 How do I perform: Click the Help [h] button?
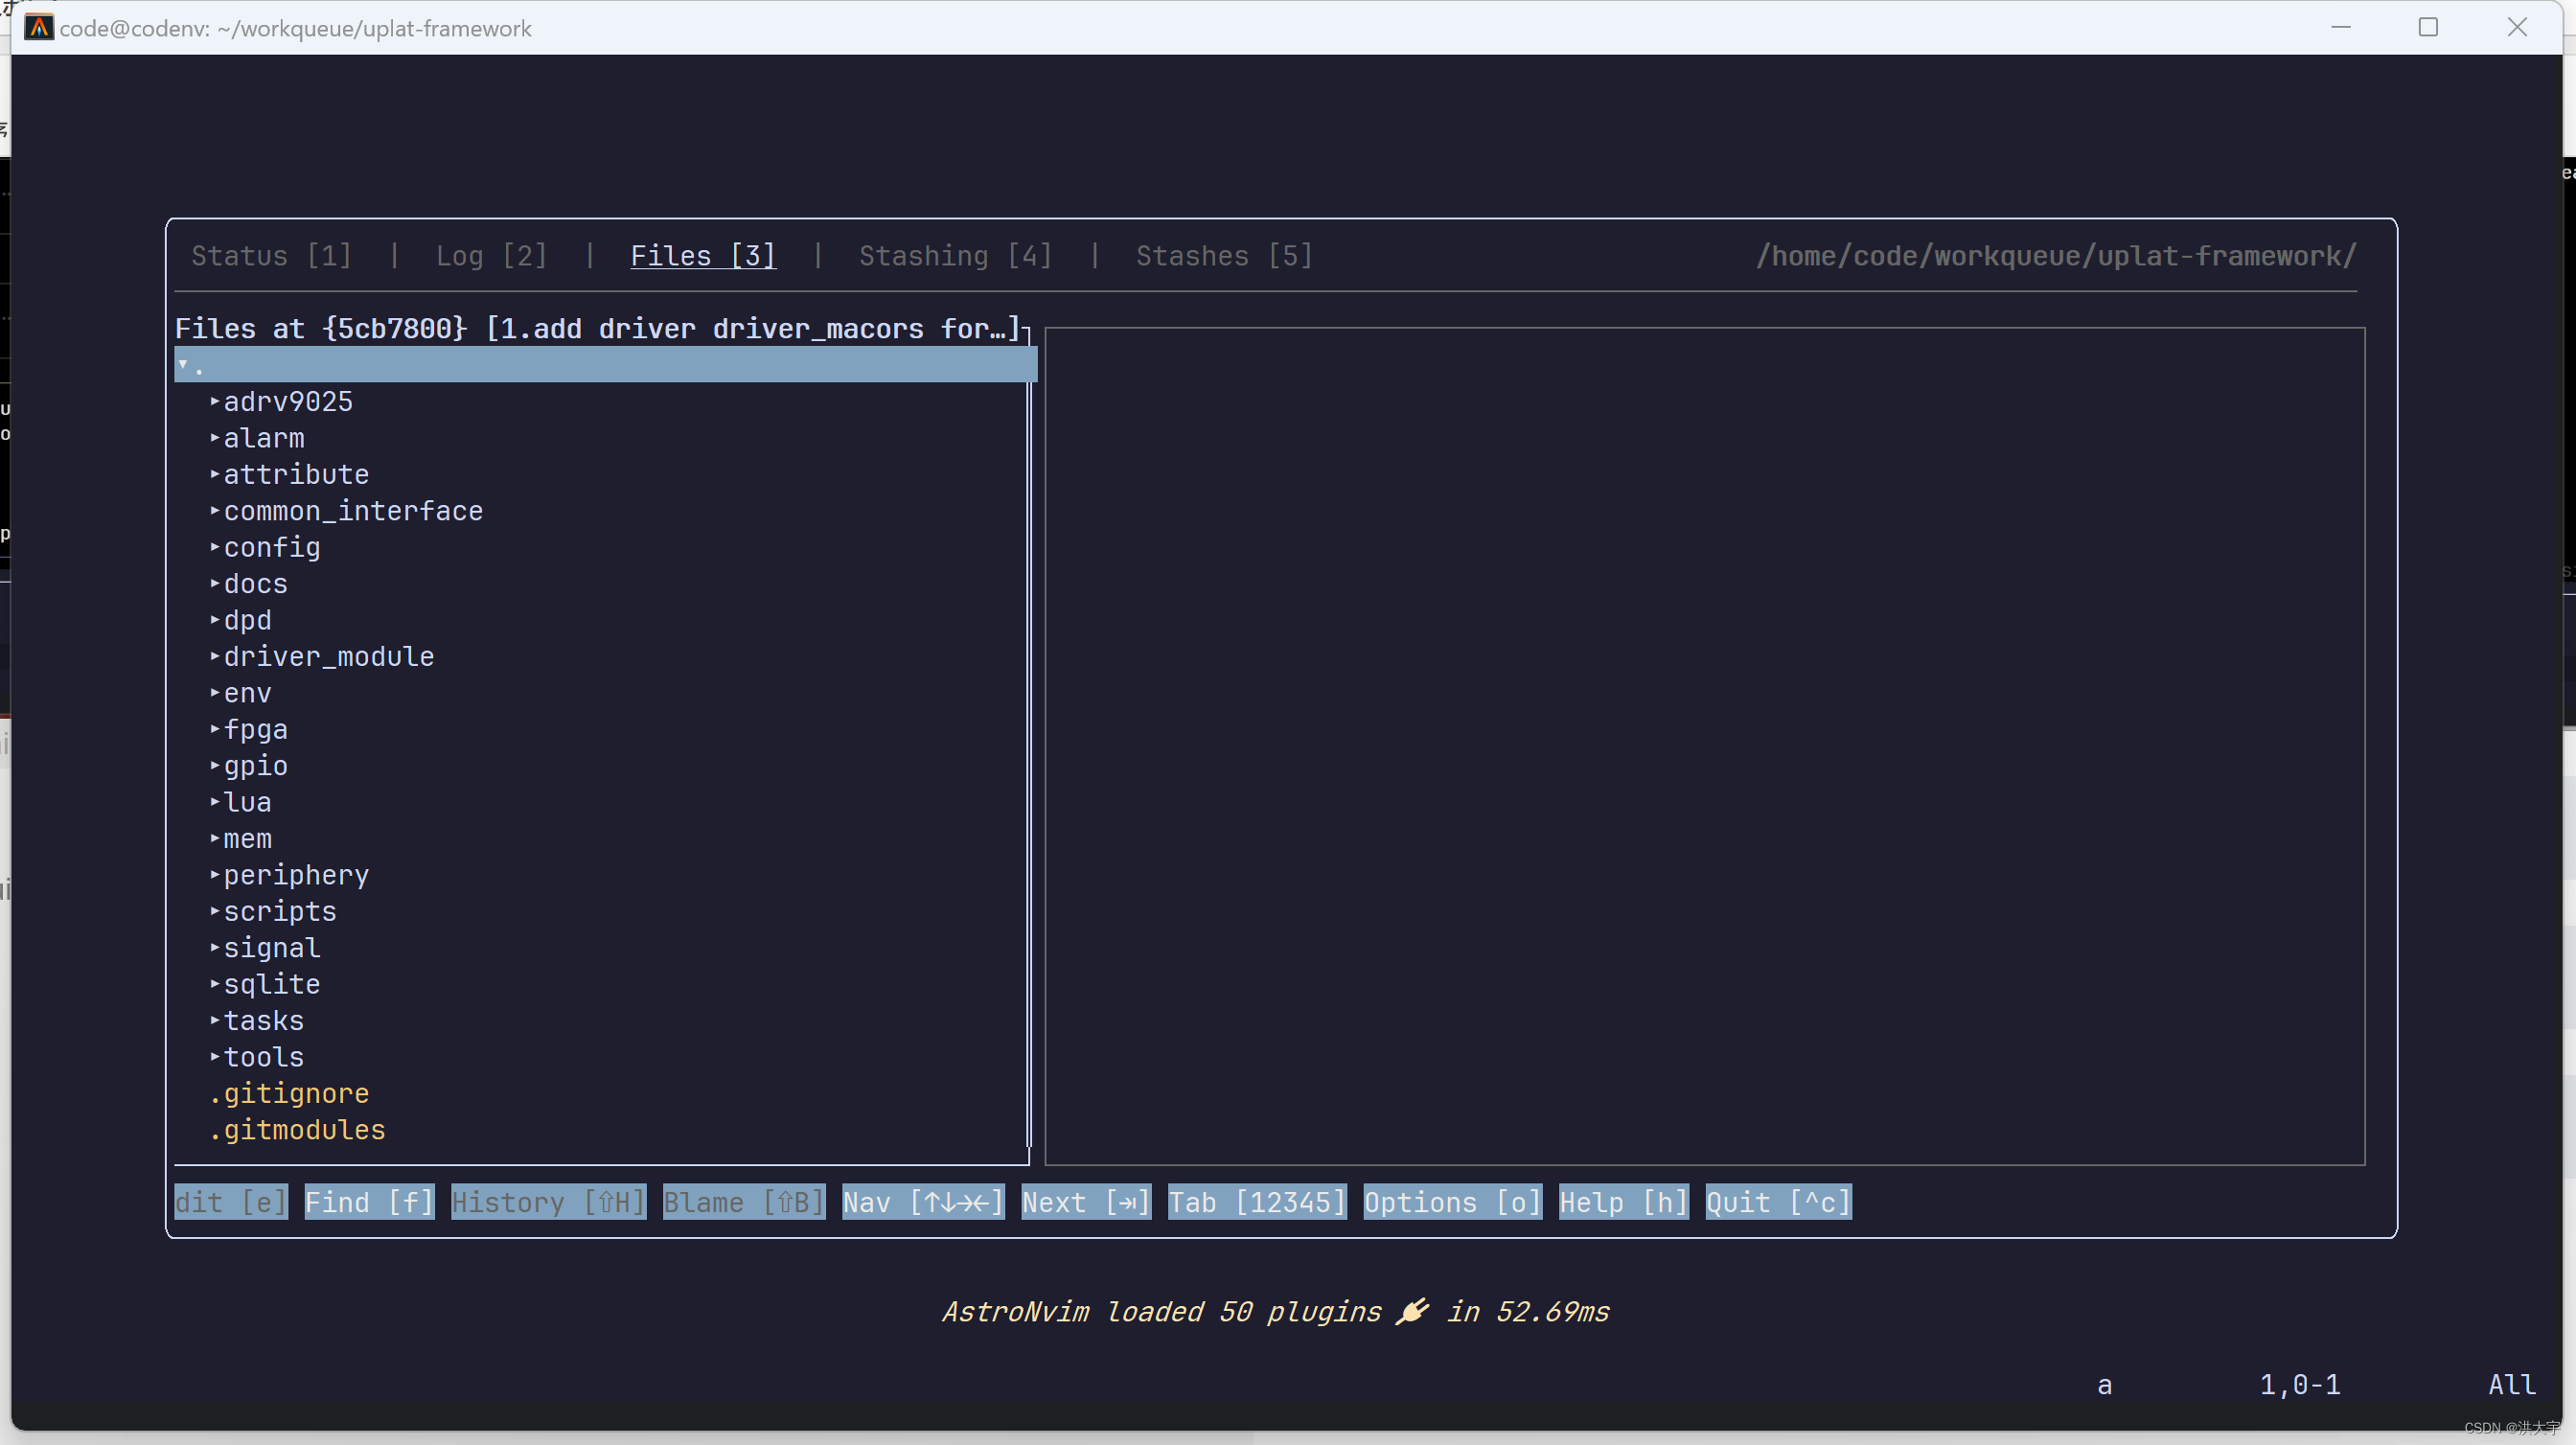1623,1202
